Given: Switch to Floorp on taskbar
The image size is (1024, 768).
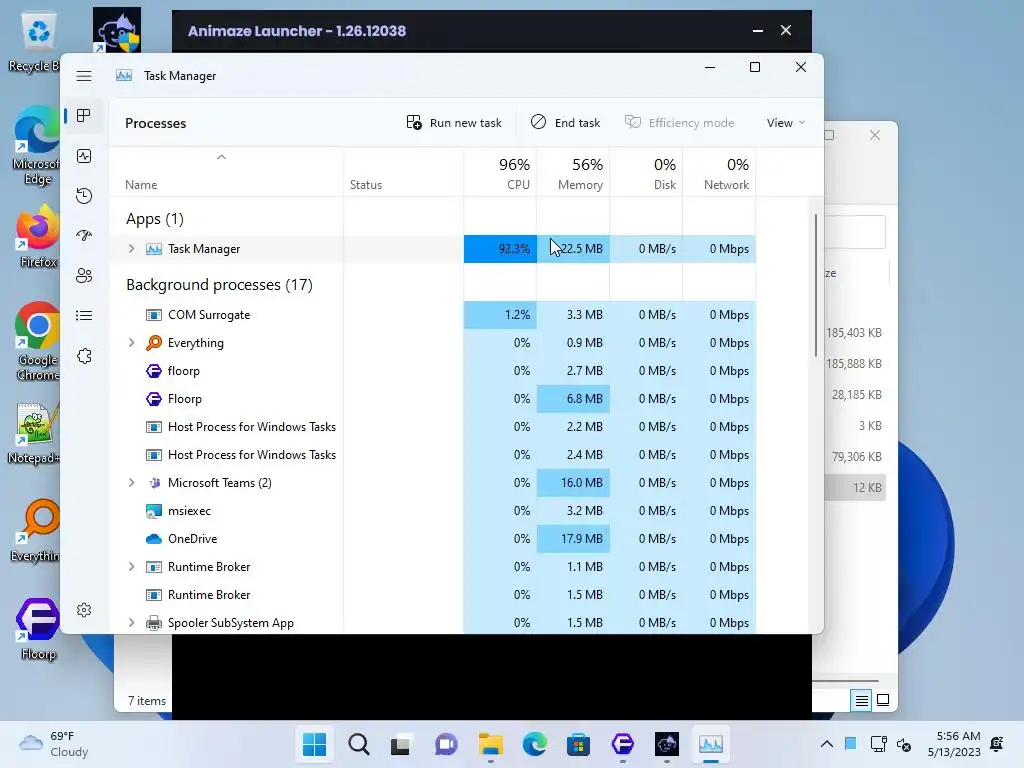Looking at the screenshot, I should click(622, 744).
